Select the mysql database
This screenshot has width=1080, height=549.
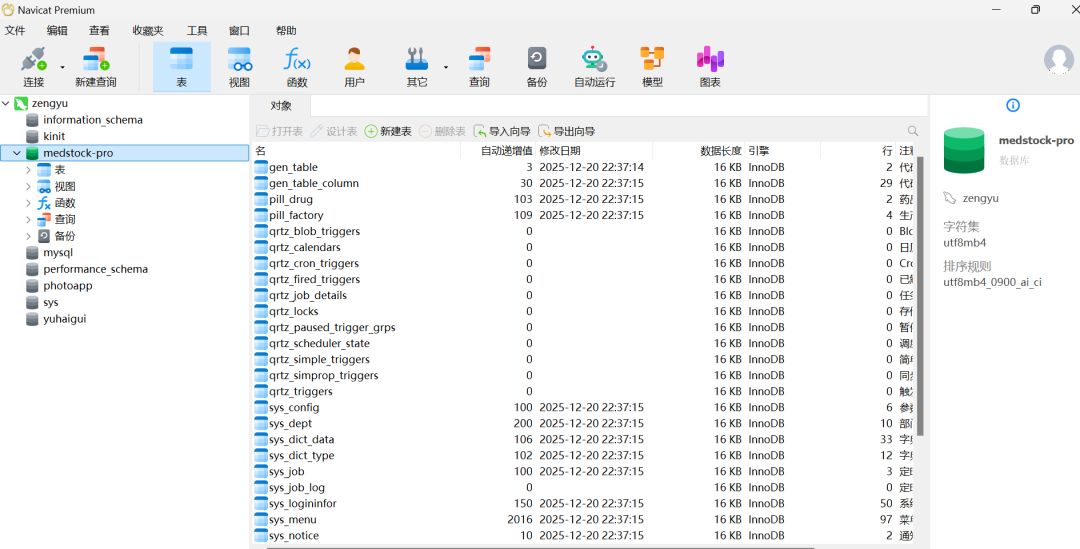pos(58,253)
